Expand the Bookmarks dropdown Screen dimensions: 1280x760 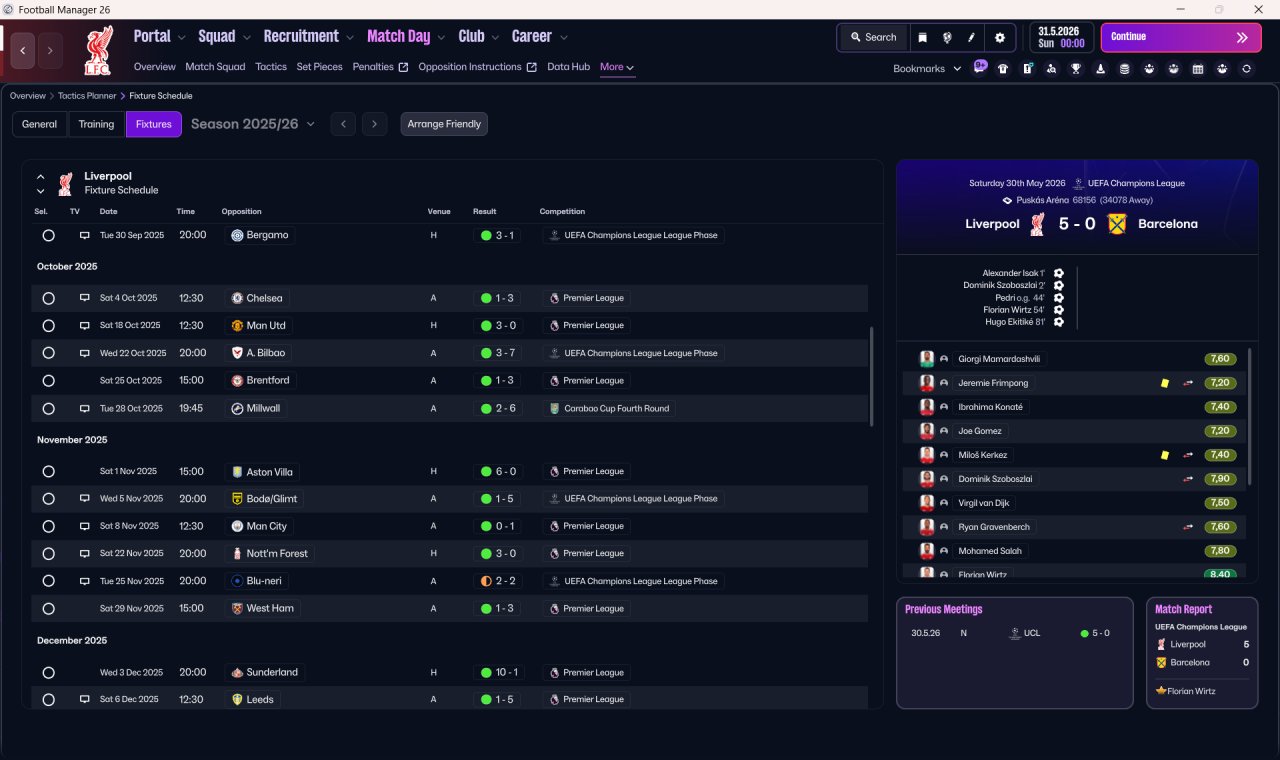pos(927,69)
